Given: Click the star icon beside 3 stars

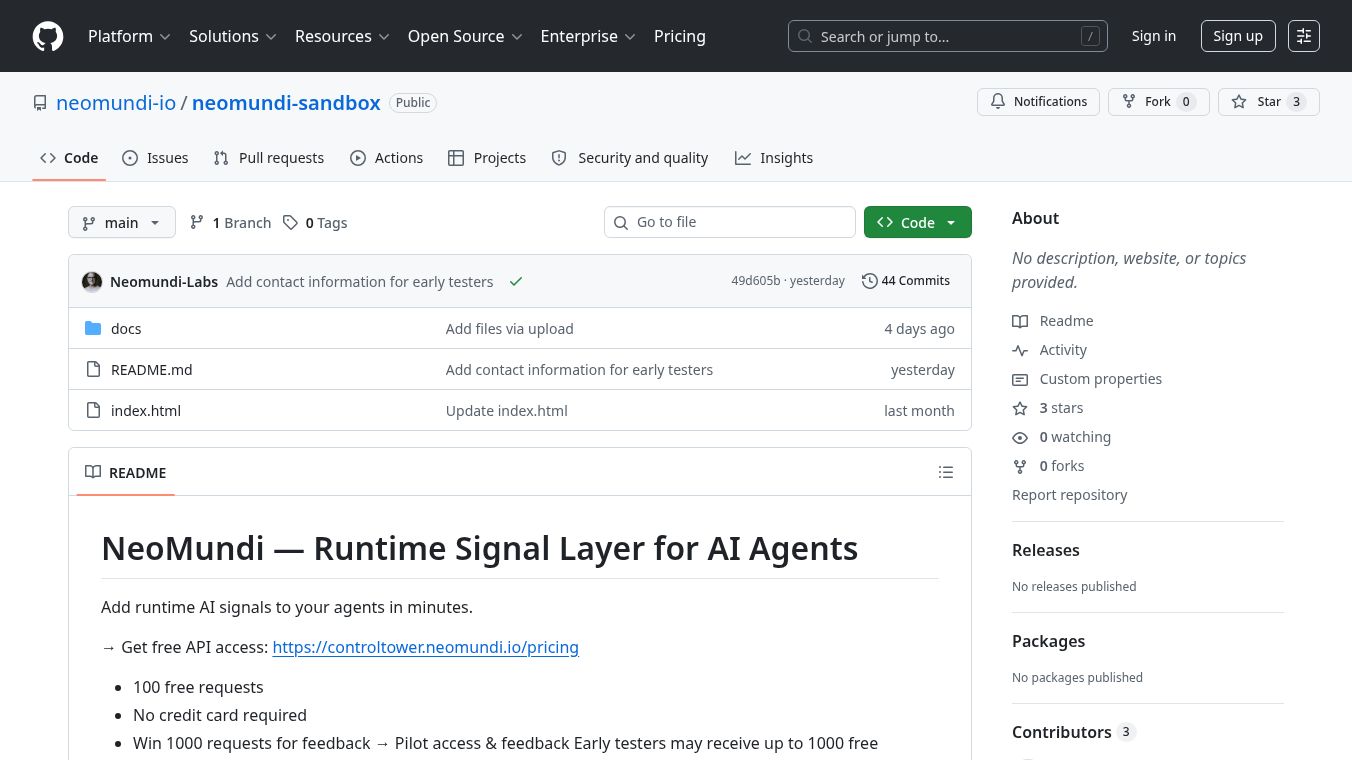Looking at the screenshot, I should coord(1020,408).
